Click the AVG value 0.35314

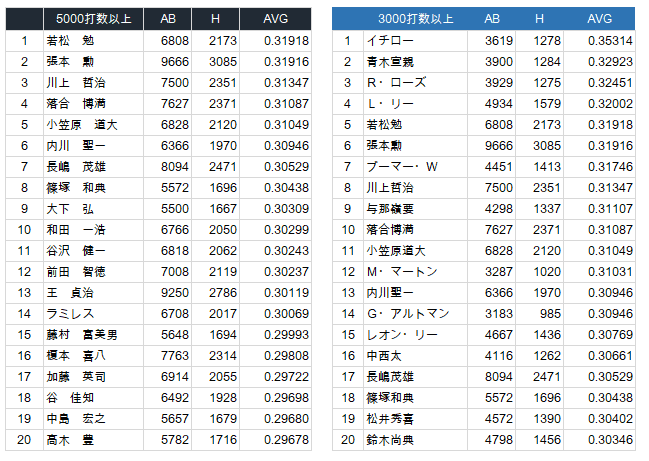(x=610, y=41)
